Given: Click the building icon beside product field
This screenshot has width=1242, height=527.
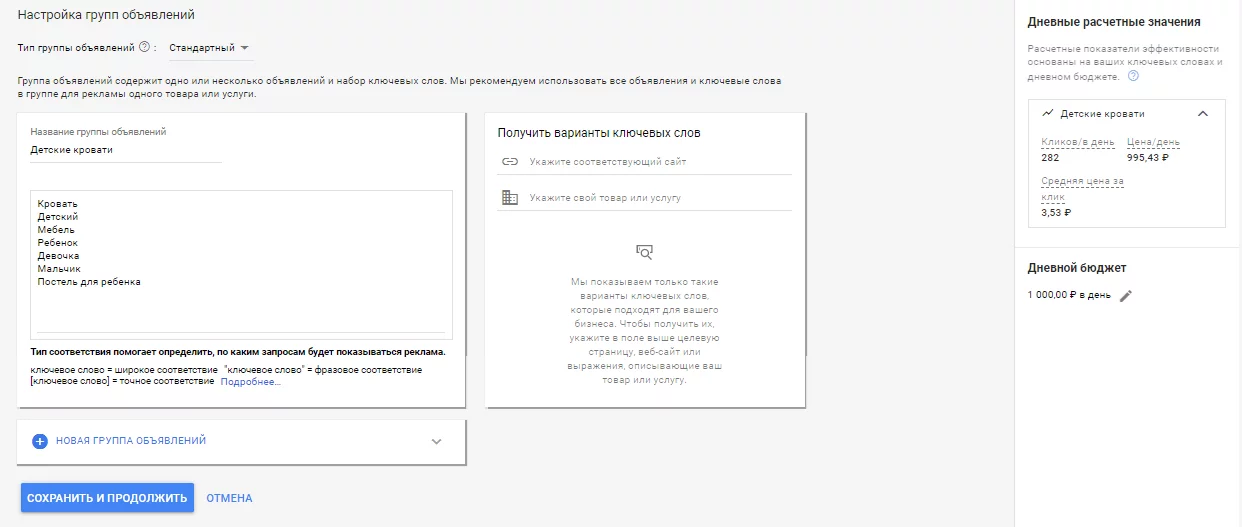Looking at the screenshot, I should pyautogui.click(x=510, y=198).
